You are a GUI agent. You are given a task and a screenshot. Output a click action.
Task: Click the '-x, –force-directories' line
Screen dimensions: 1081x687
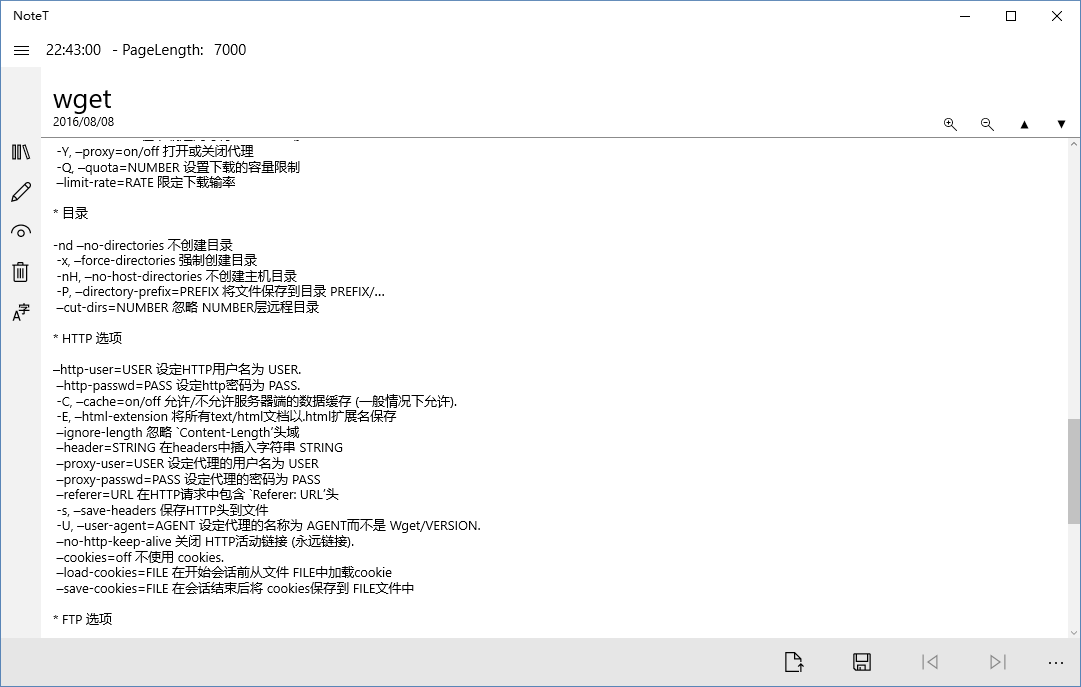coord(156,261)
